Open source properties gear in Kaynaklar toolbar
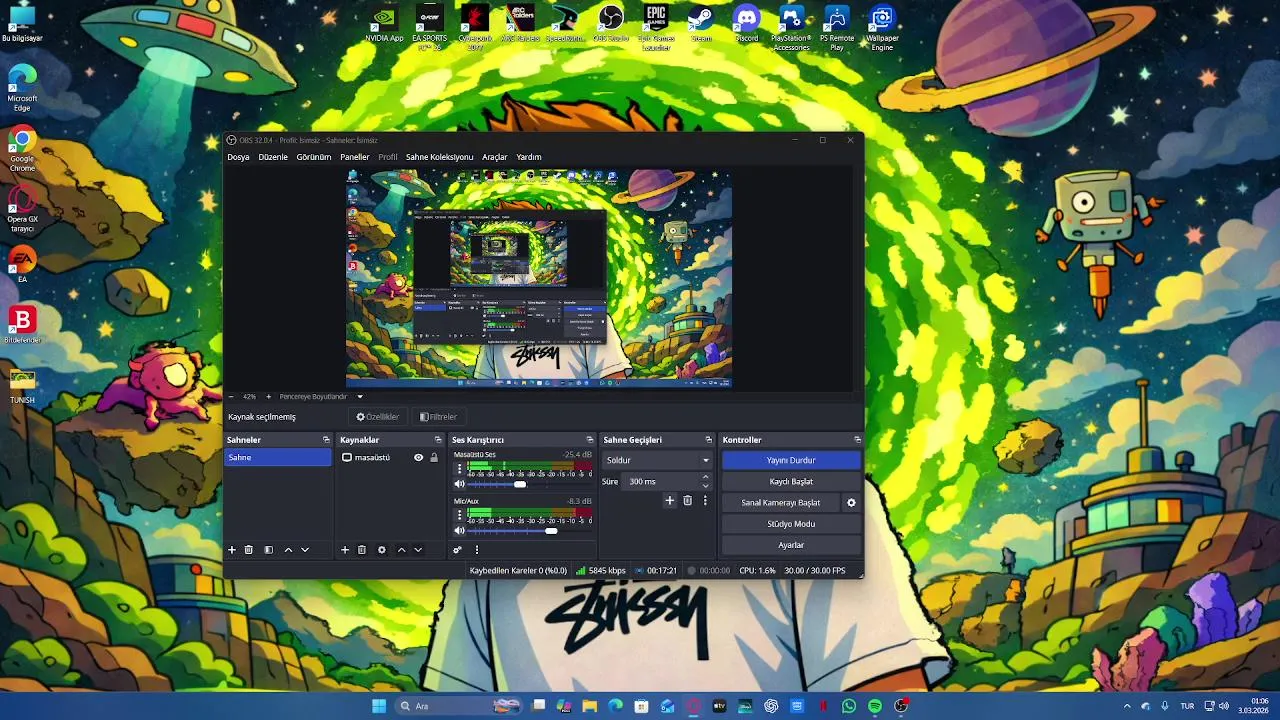The image size is (1280, 720). pos(381,550)
